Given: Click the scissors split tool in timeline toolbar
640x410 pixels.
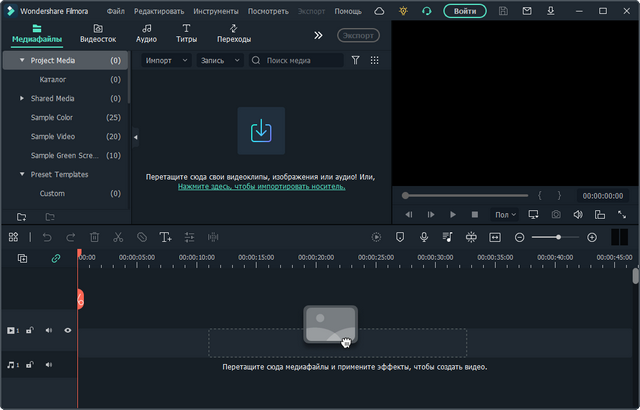Looking at the screenshot, I should 118,237.
